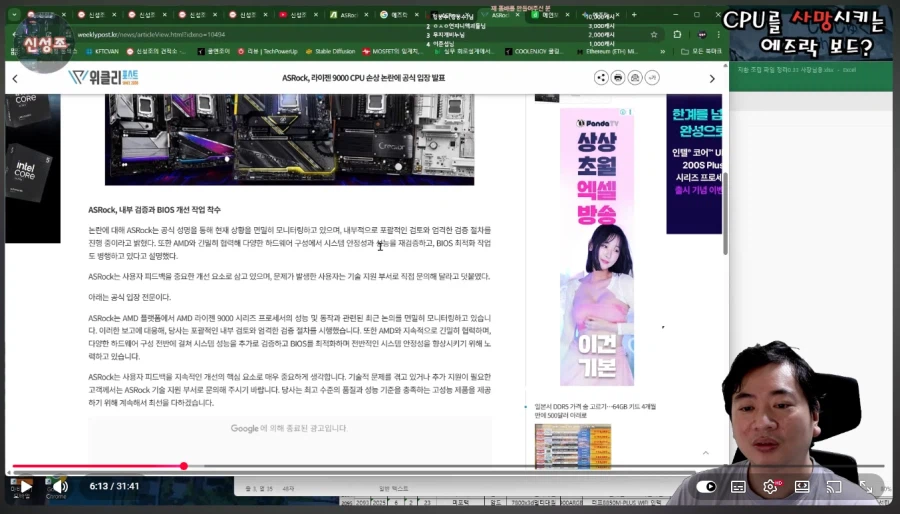Screen dimensions: 900x514
Task: Click the Excel window title 사장님용.xlsx
Action: (x=797, y=70)
